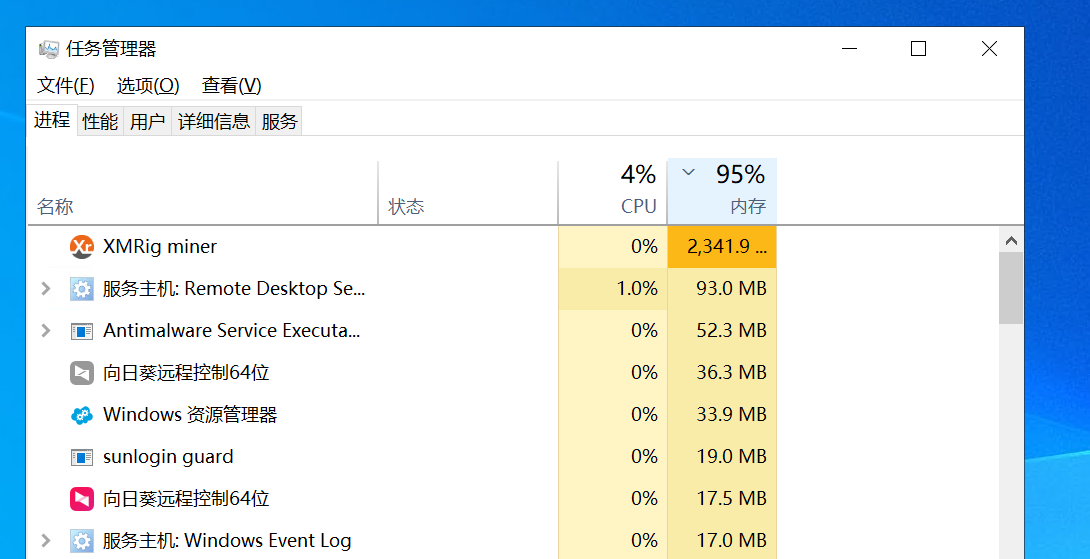
Task: Click the Antimalware Service Executable icon
Action: click(x=82, y=331)
